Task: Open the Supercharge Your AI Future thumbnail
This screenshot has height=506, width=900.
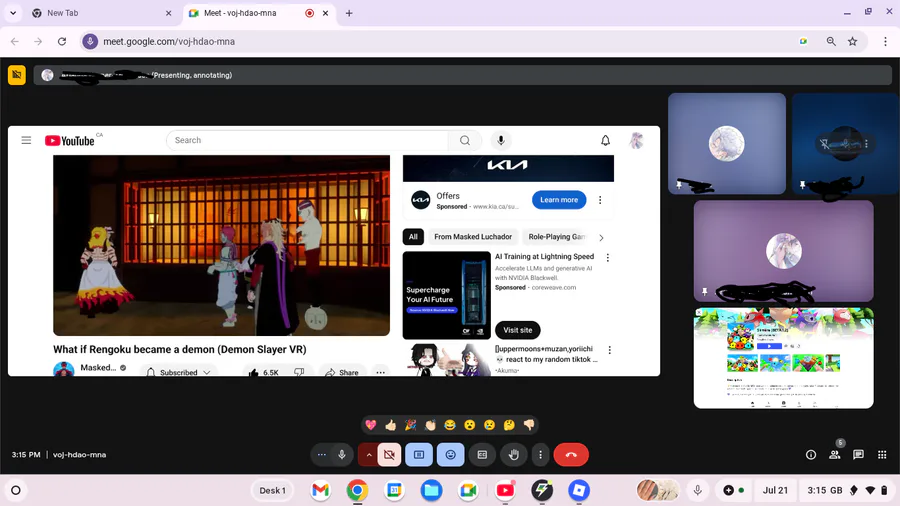Action: point(447,295)
